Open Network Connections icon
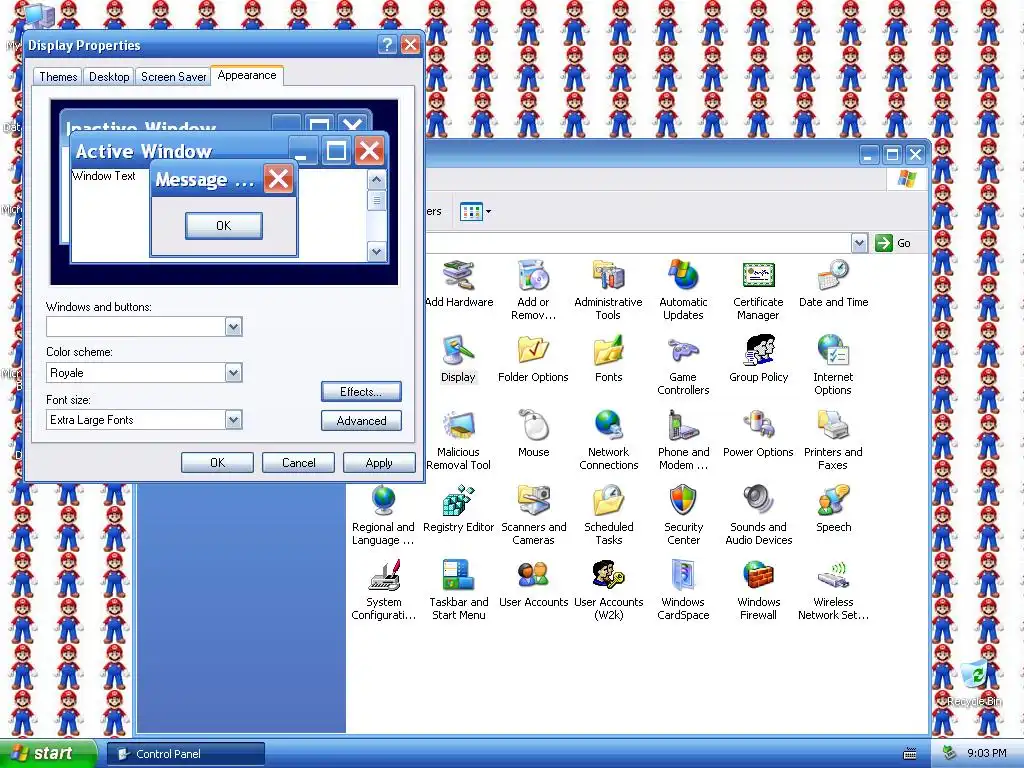1024x768 pixels. click(x=609, y=440)
